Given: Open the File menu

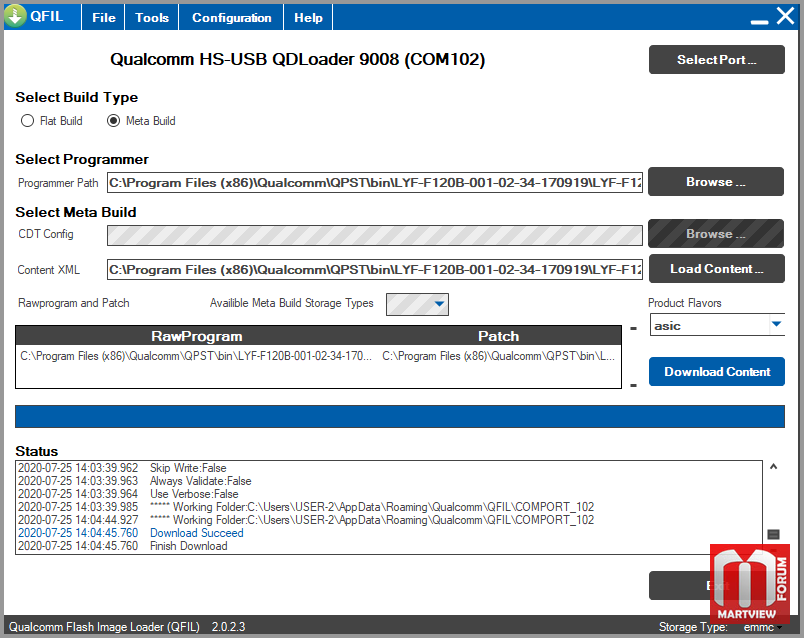Looking at the screenshot, I should (104, 17).
